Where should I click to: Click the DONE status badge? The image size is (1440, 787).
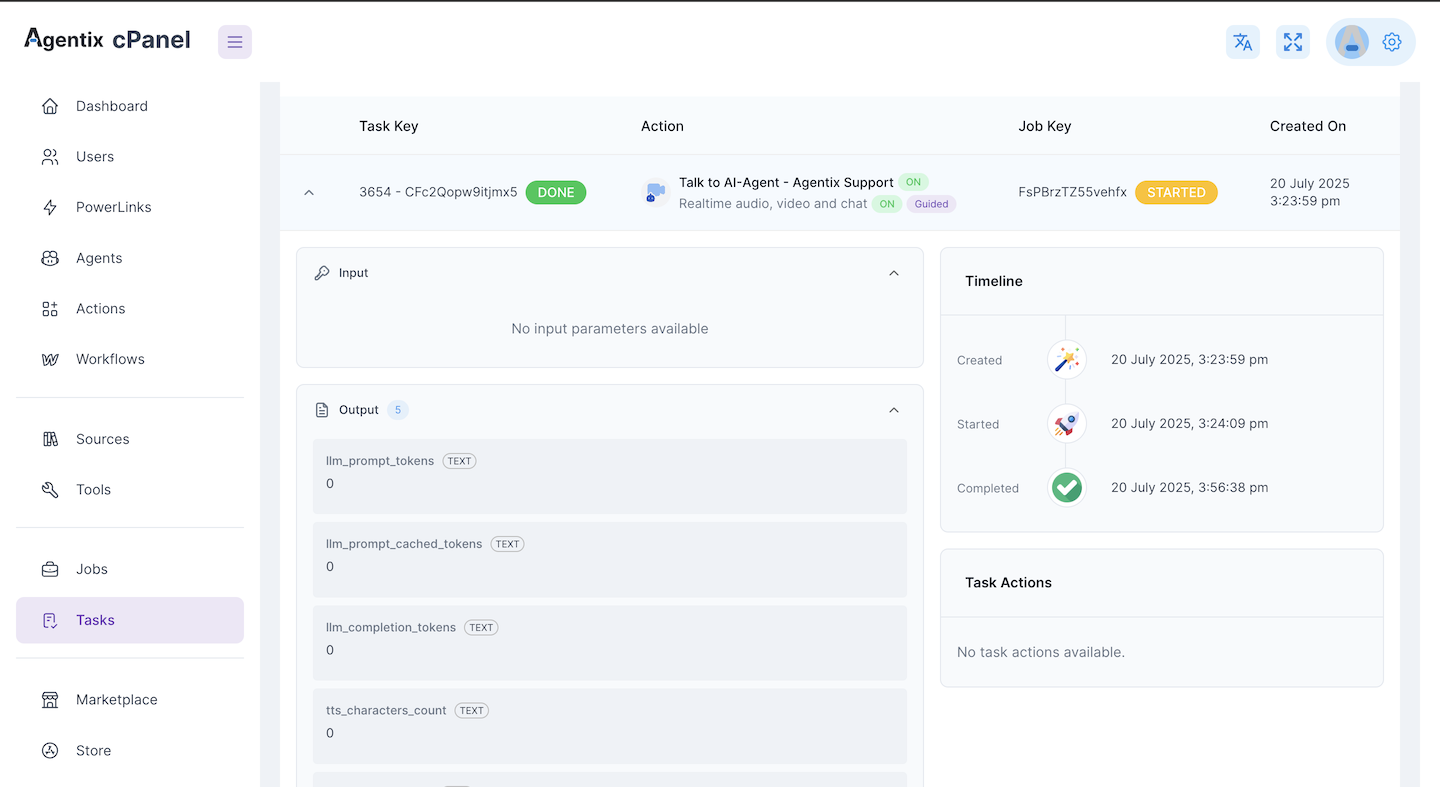pos(556,192)
